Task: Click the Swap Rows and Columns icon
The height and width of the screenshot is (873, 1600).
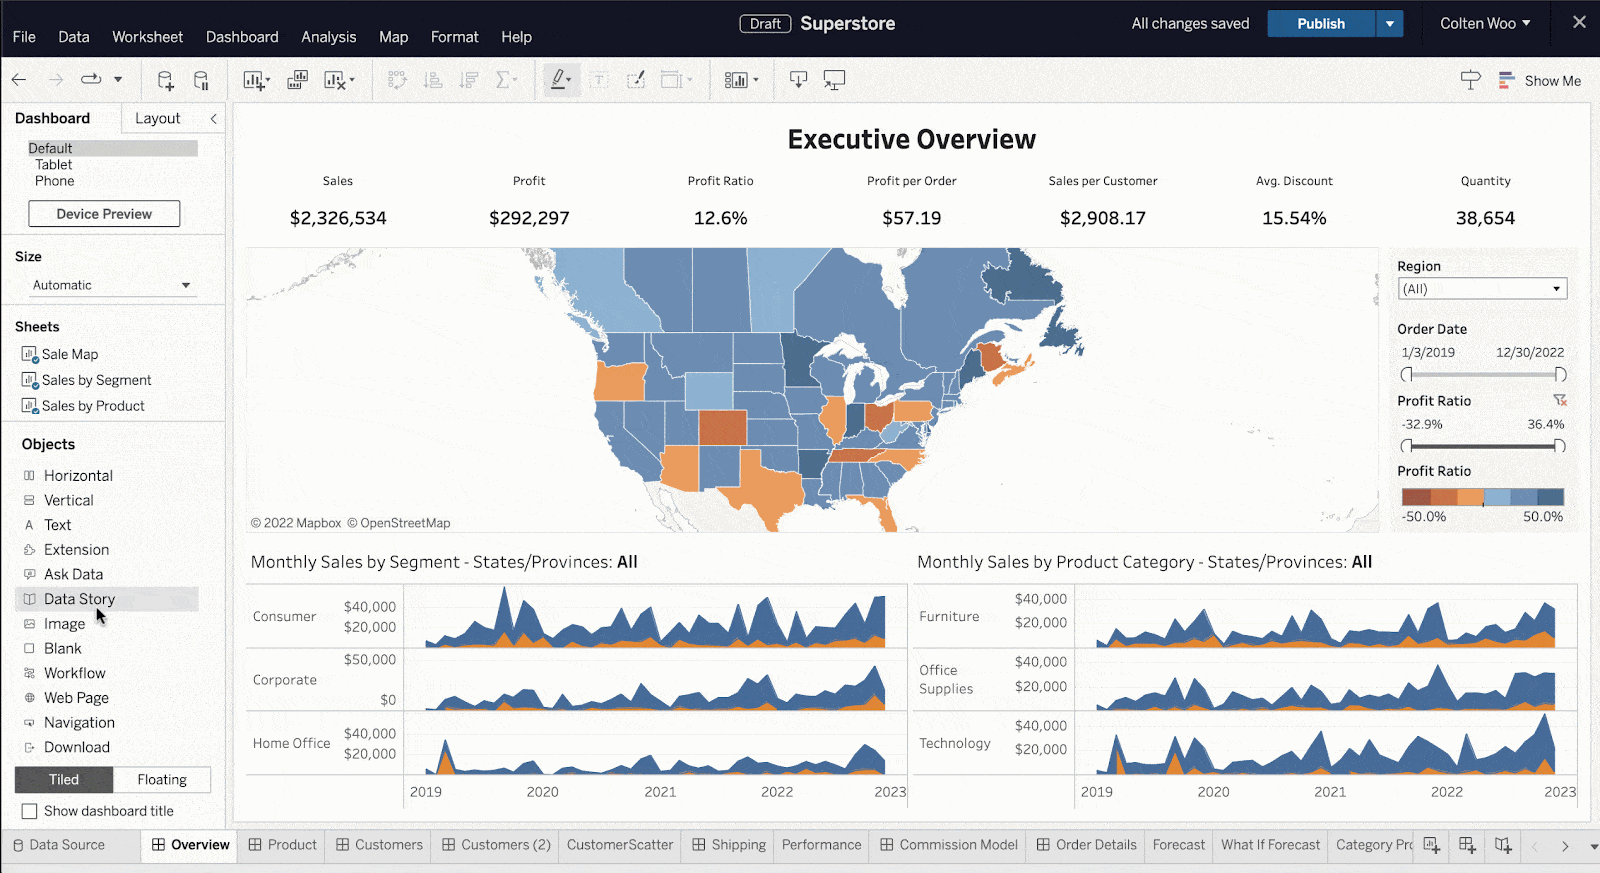Action: (397, 80)
